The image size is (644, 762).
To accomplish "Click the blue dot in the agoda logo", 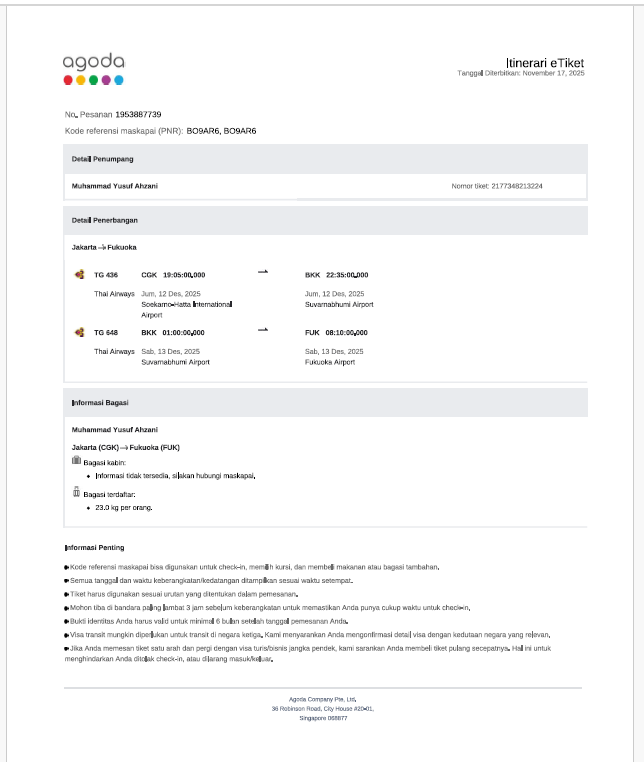I will pyautogui.click(x=119, y=79).
